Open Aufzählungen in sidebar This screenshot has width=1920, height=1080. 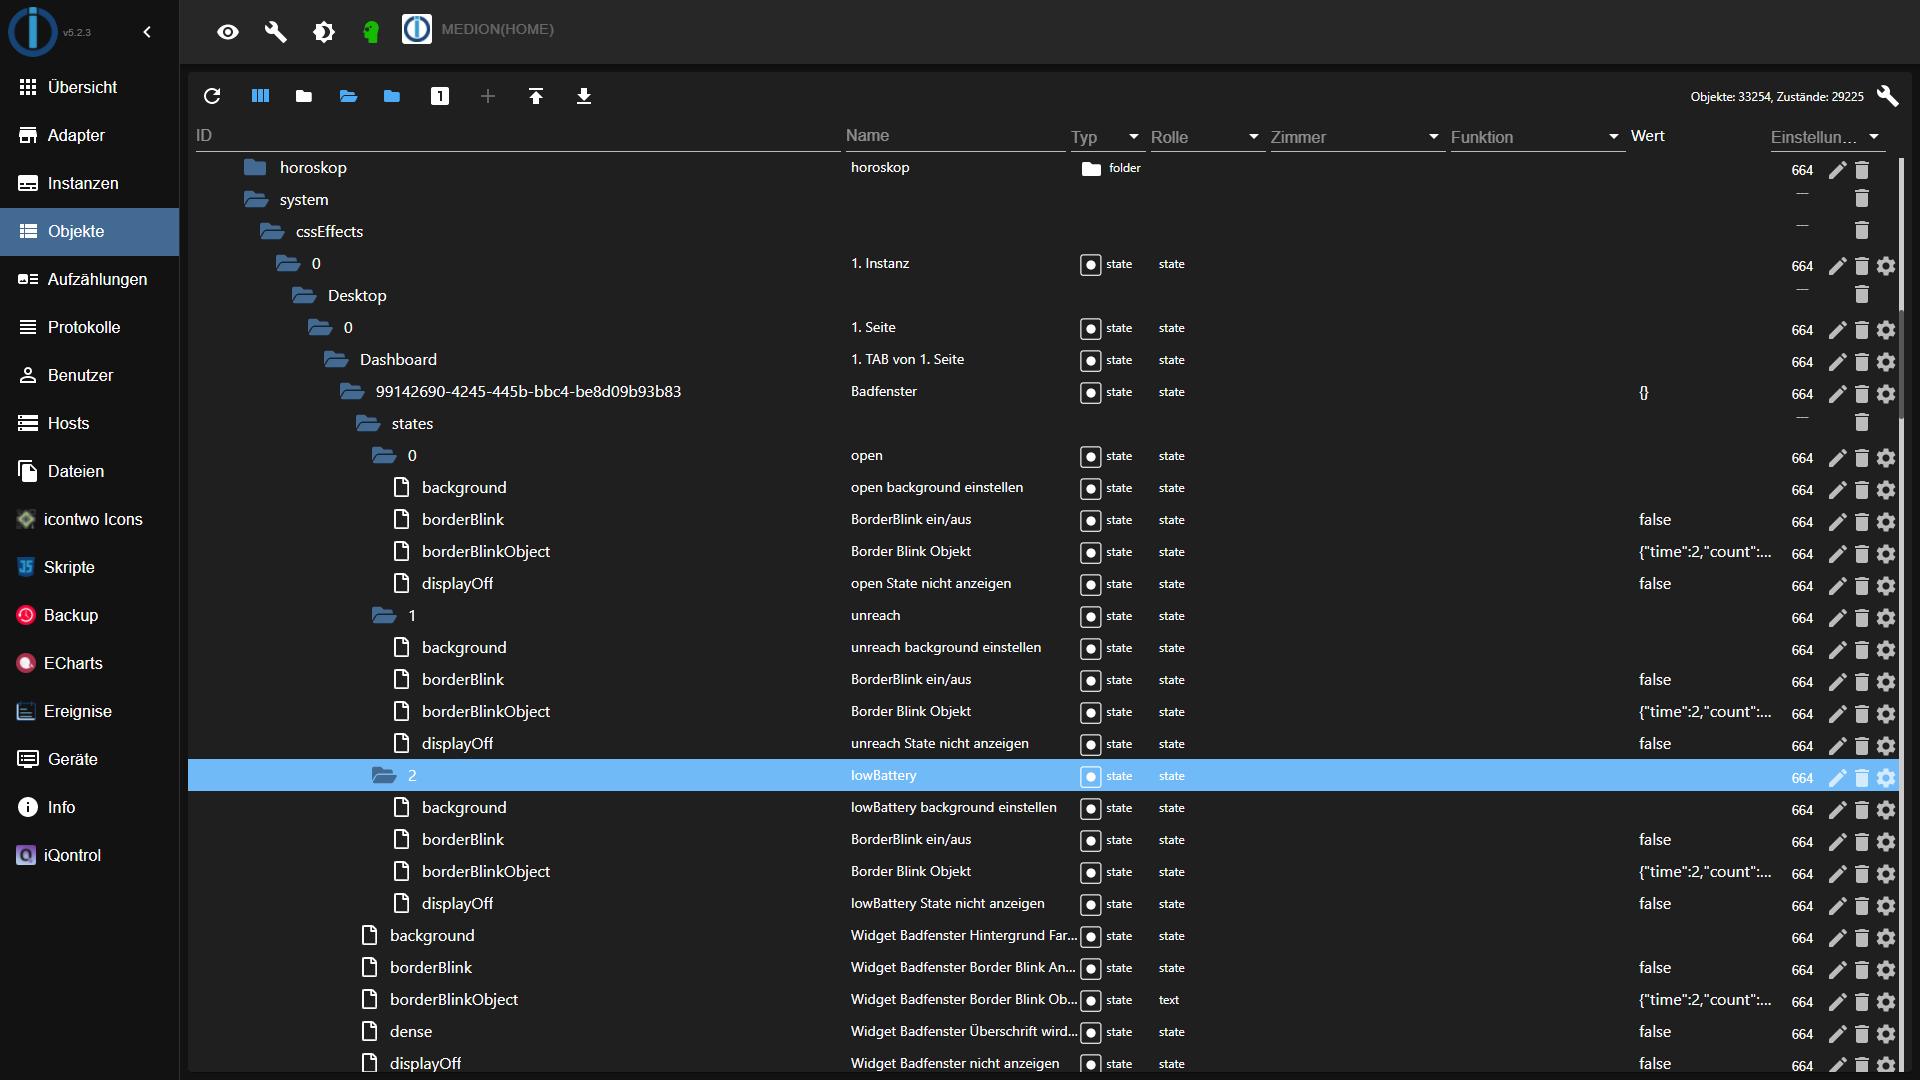(90, 279)
